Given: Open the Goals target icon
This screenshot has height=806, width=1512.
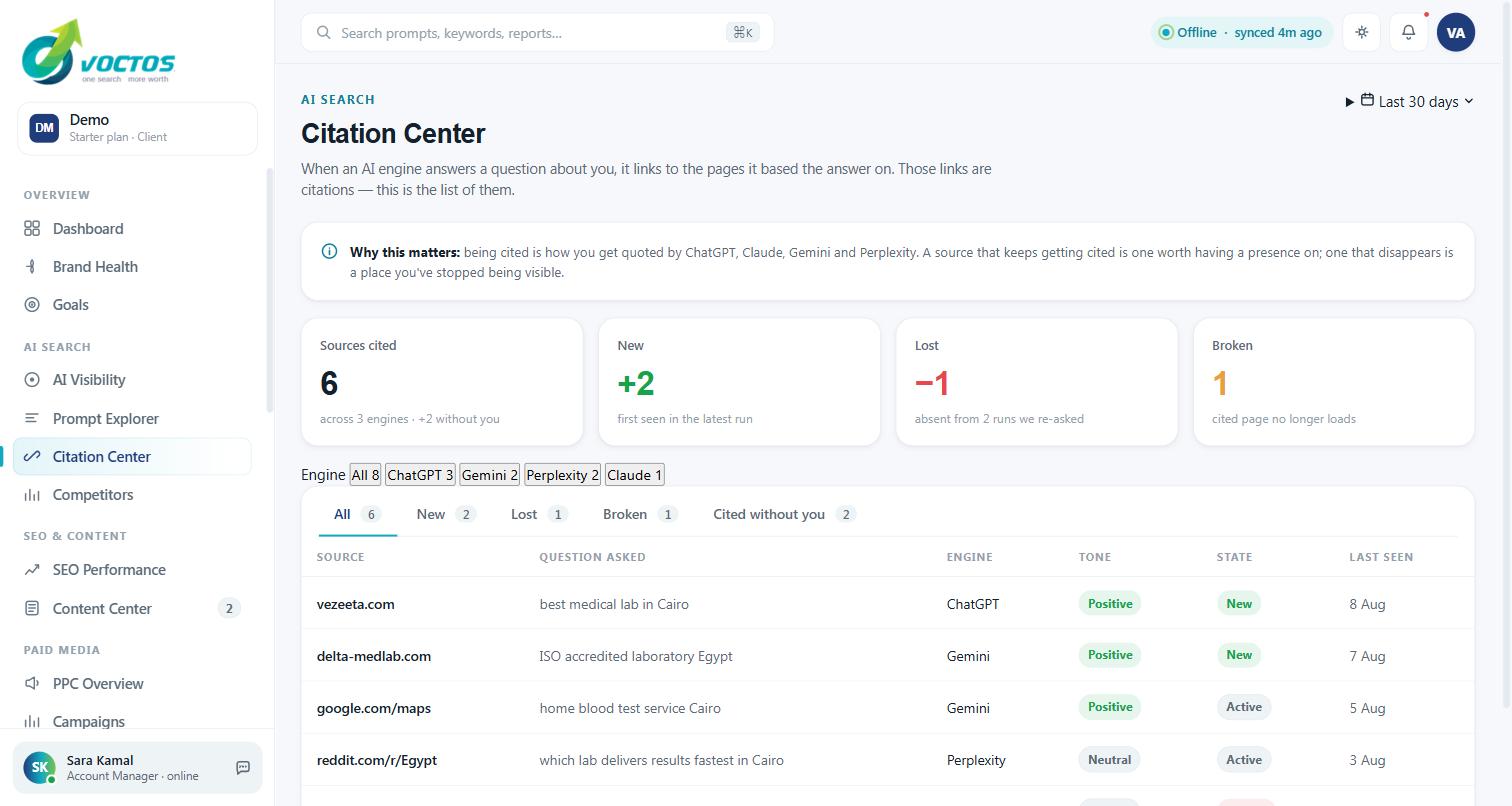Looking at the screenshot, I should click(x=32, y=305).
